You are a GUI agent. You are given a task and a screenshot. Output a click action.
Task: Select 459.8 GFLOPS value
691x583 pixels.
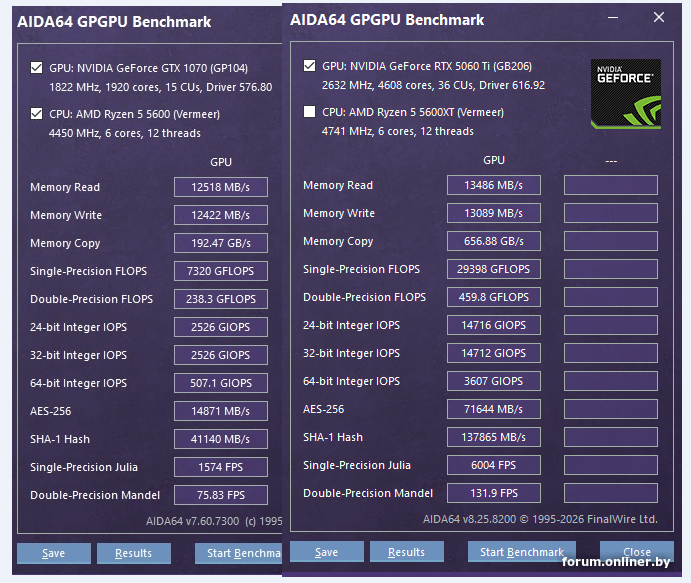tap(494, 297)
